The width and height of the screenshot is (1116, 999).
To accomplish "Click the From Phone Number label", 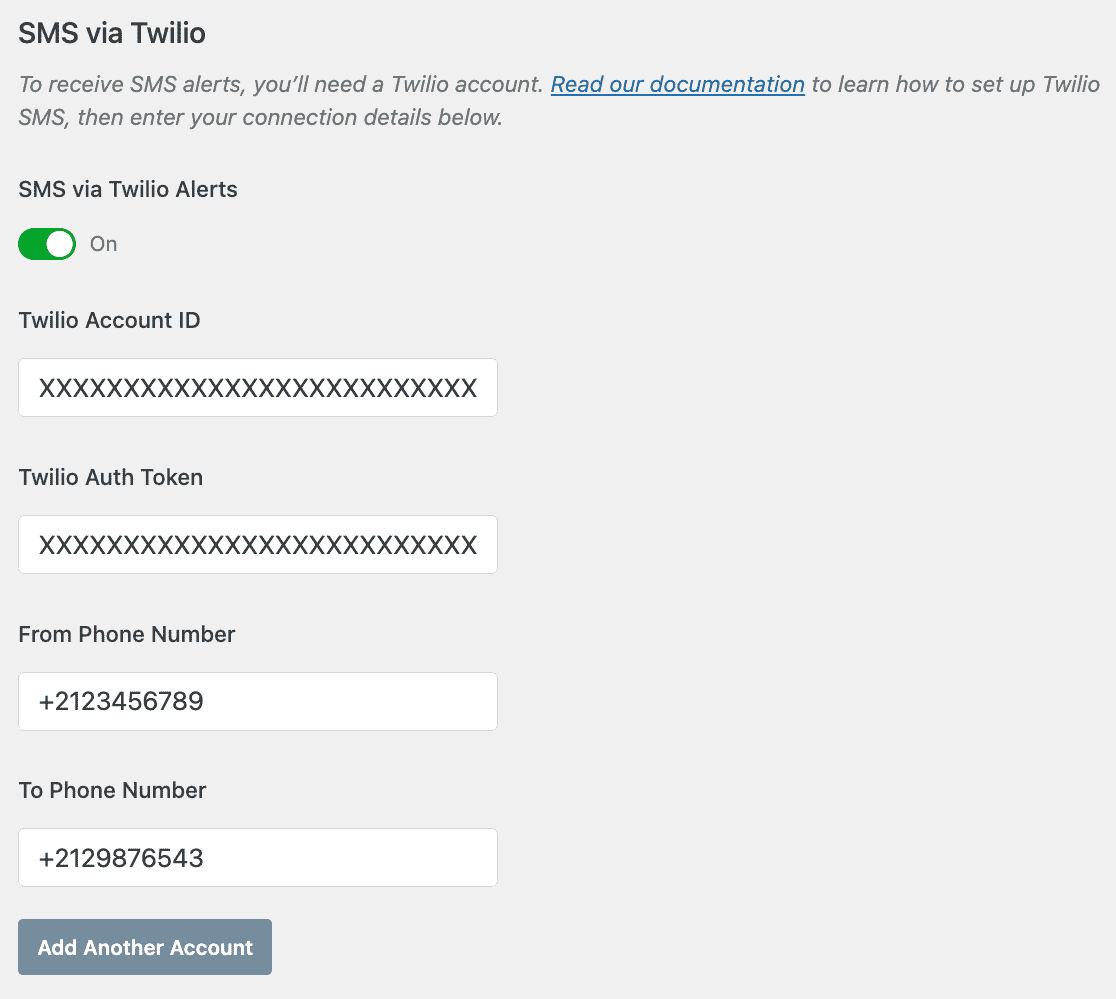I will pos(127,634).
